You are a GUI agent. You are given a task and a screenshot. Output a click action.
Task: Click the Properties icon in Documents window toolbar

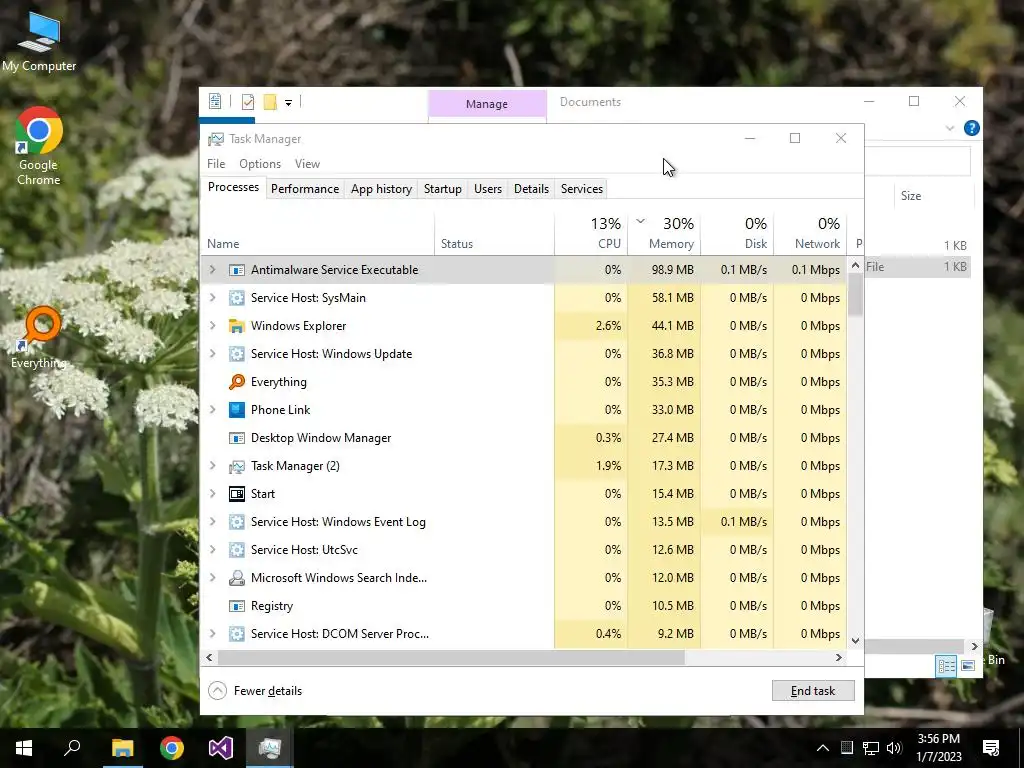tap(215, 101)
